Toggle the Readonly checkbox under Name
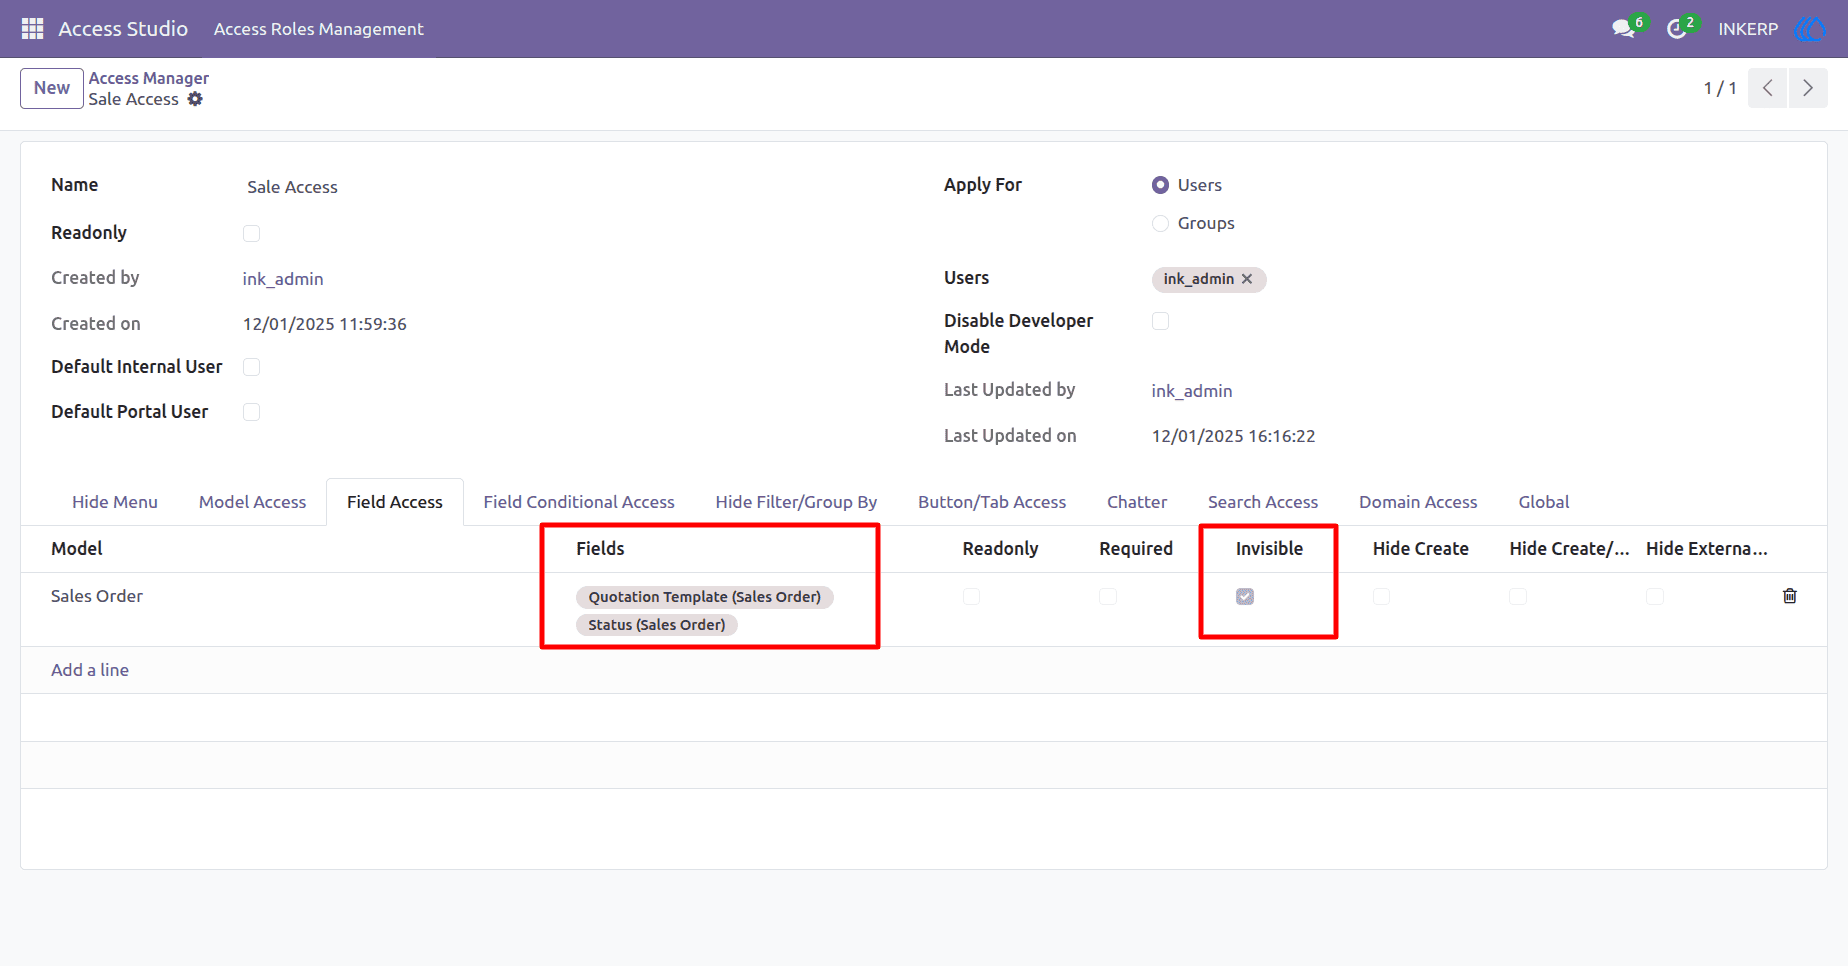1848x966 pixels. point(251,233)
